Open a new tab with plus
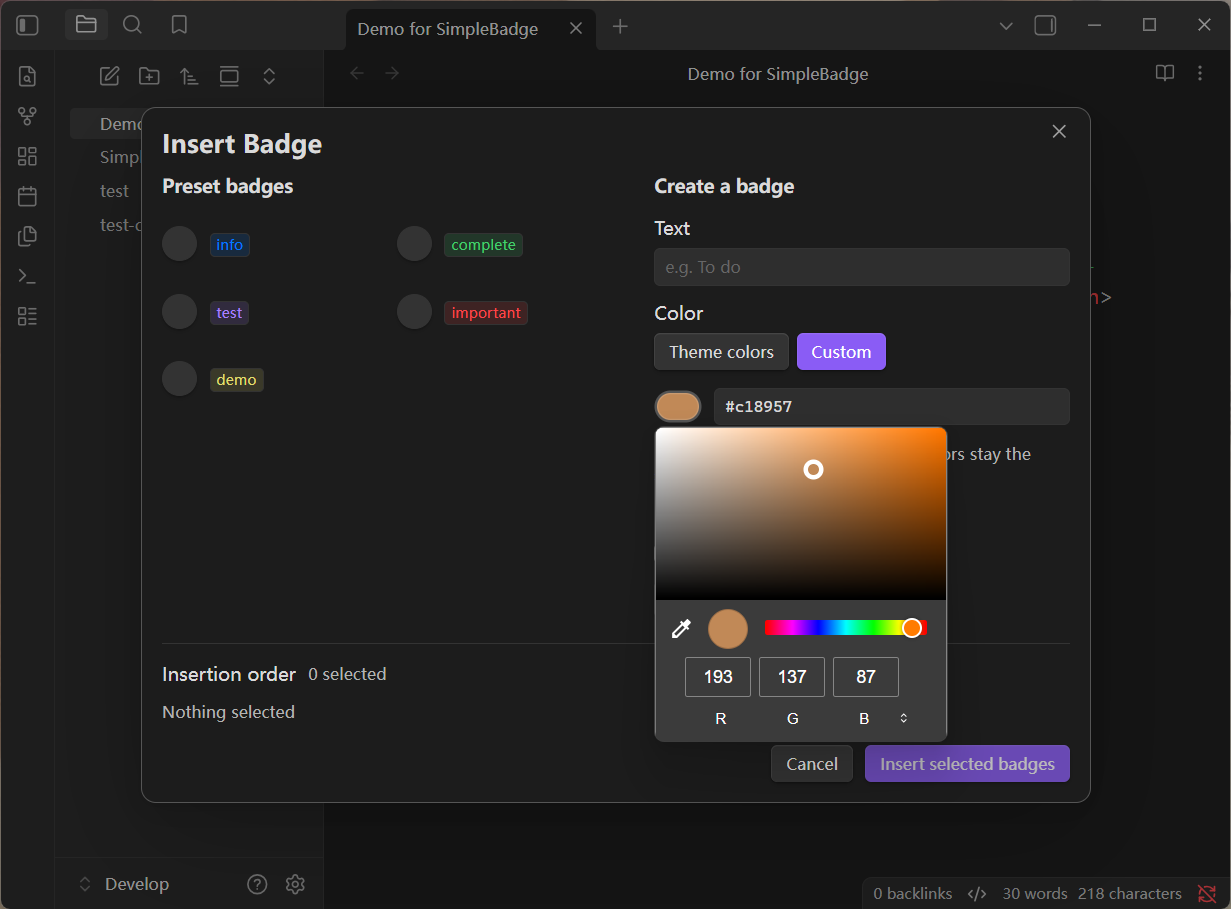The image size is (1231, 909). (620, 26)
